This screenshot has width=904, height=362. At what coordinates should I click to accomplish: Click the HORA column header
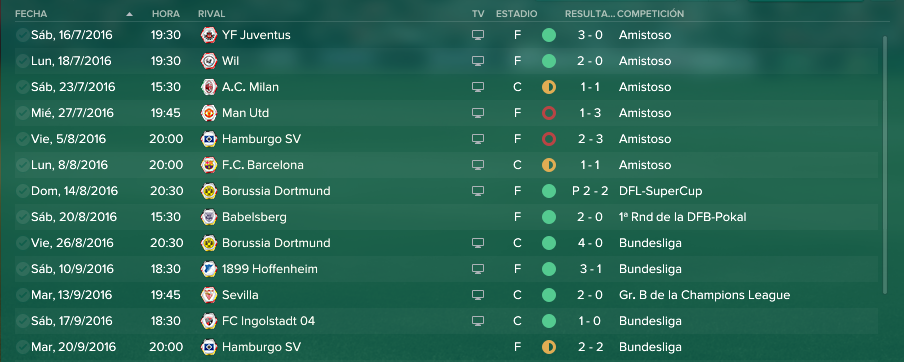(165, 14)
